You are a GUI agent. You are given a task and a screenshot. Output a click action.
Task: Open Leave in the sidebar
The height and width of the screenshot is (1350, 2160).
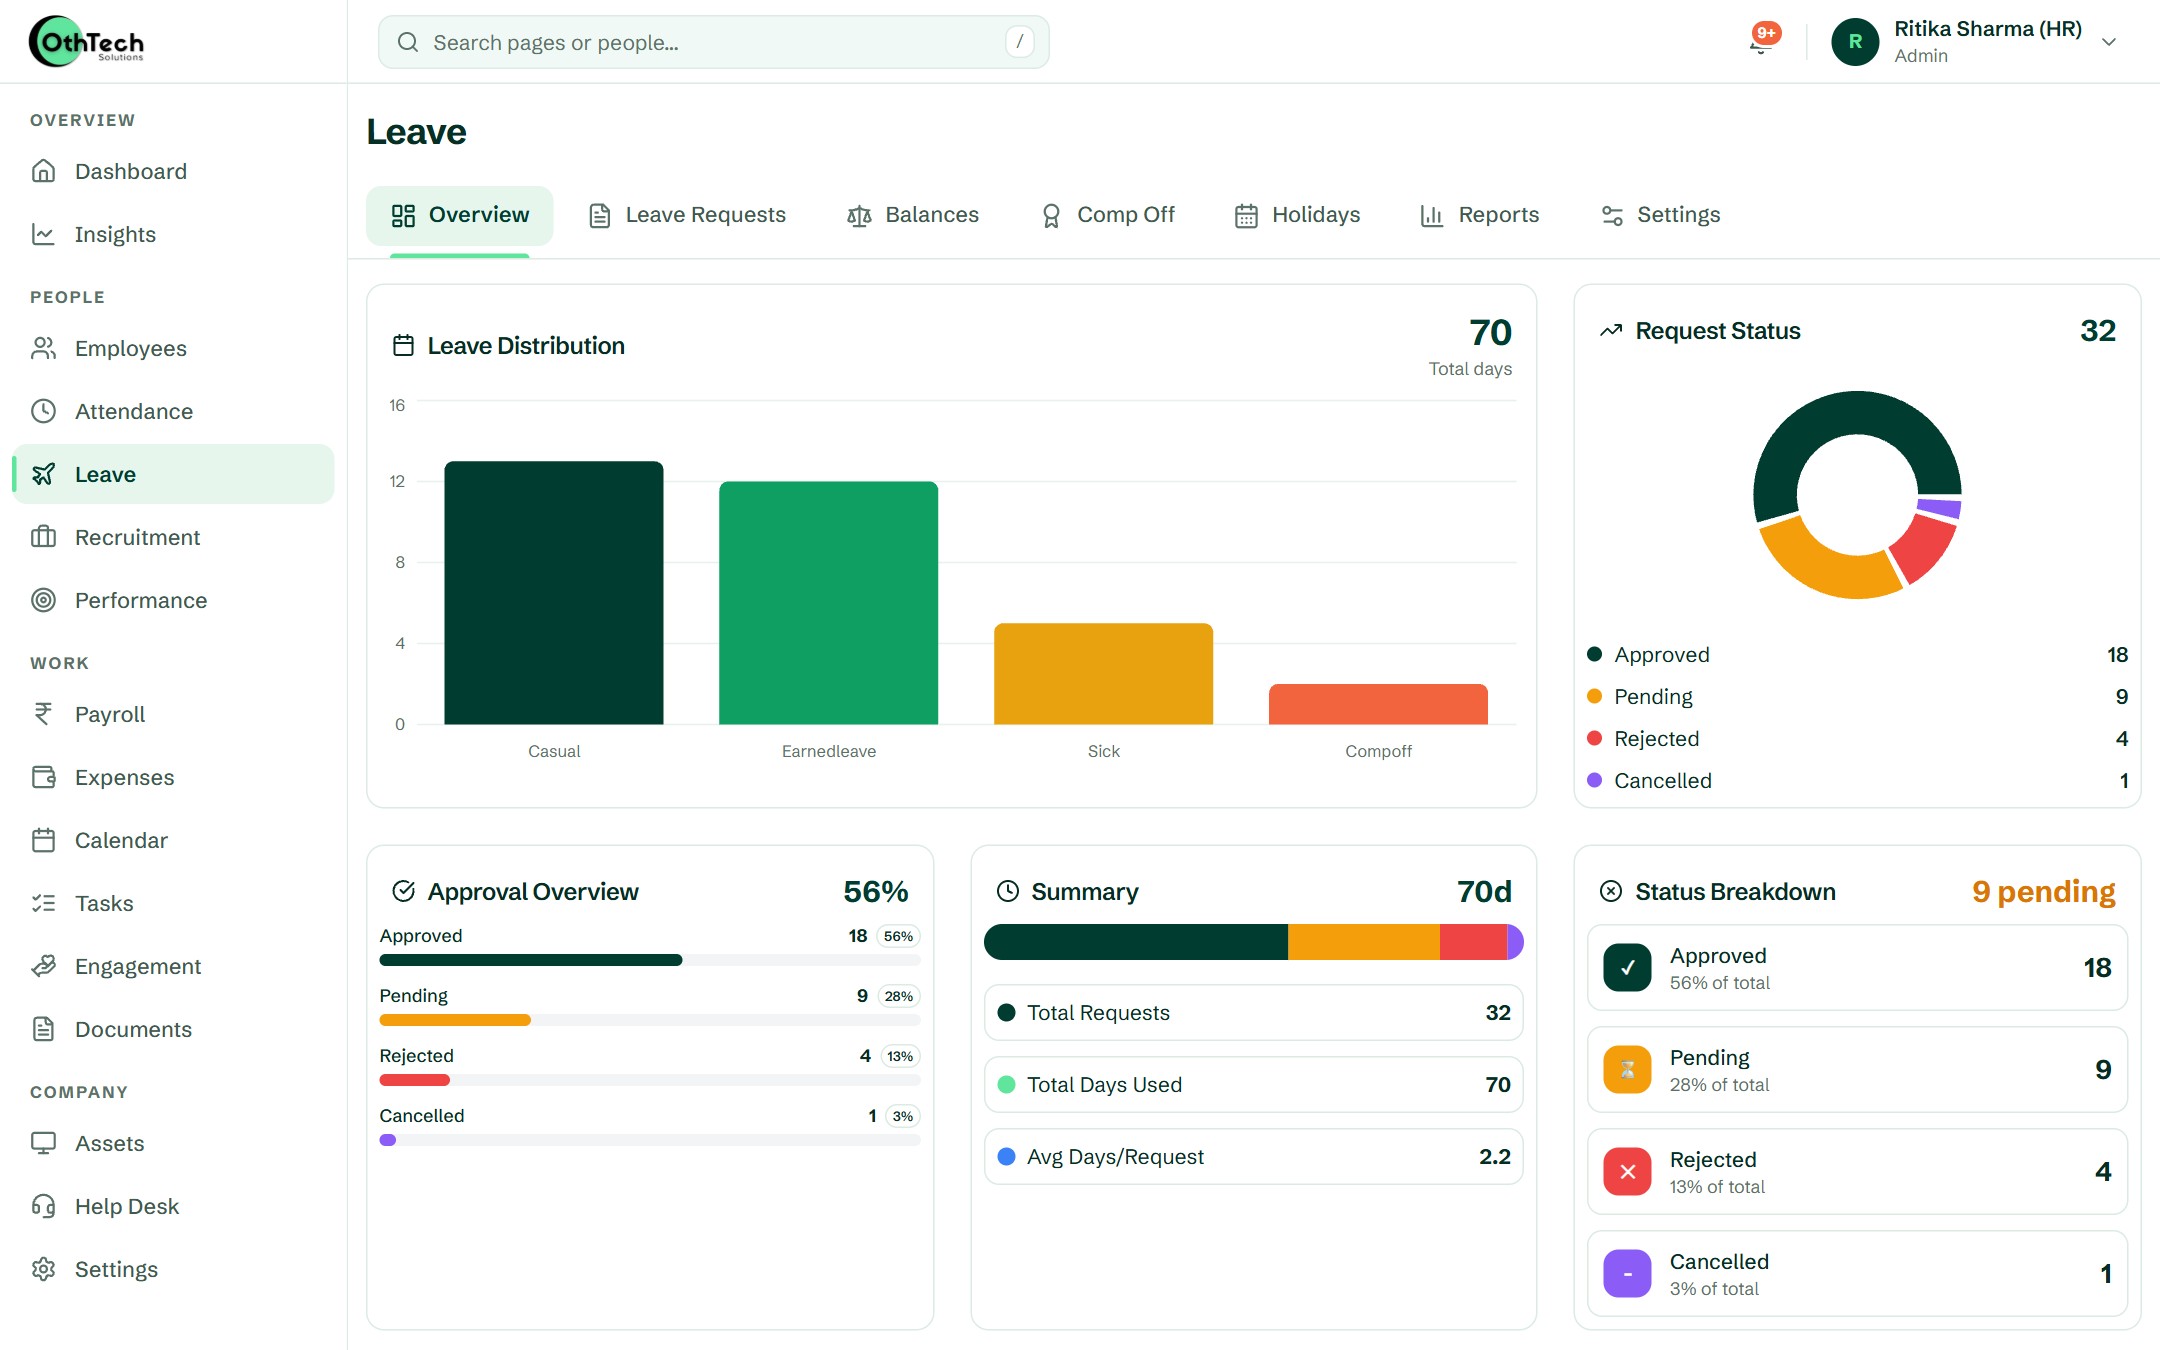click(173, 474)
